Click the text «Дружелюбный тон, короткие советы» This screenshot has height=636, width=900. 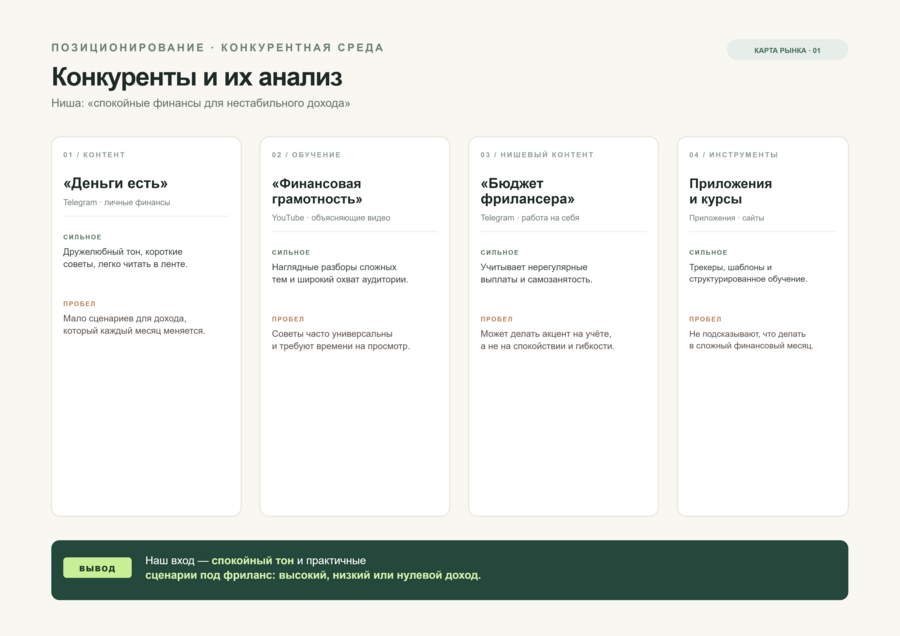[x=125, y=258]
